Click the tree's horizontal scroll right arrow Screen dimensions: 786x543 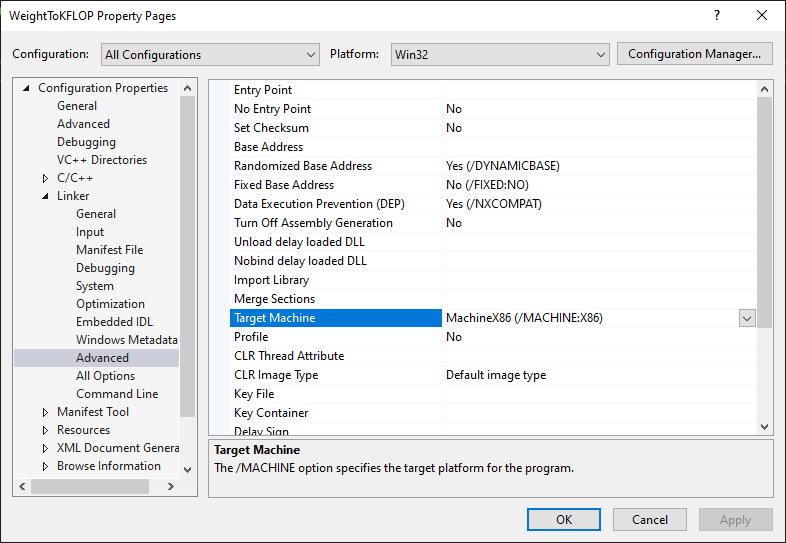click(169, 486)
